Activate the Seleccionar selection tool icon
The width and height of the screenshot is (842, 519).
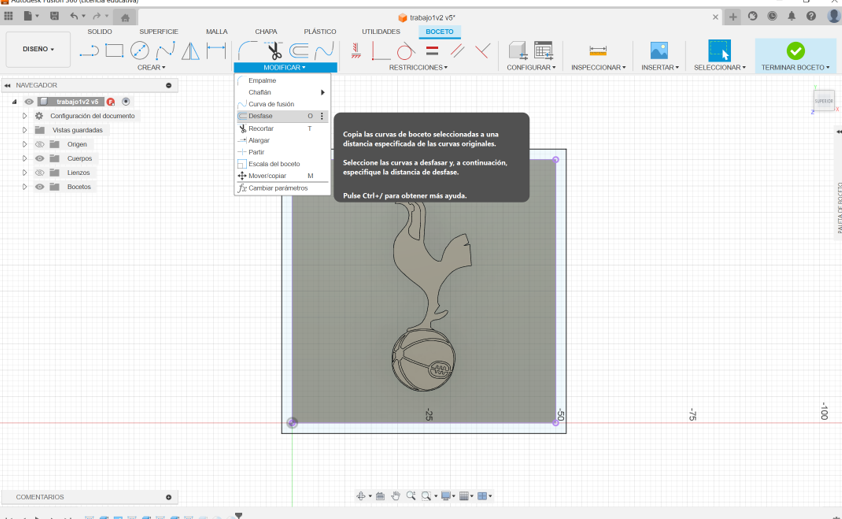click(720, 51)
